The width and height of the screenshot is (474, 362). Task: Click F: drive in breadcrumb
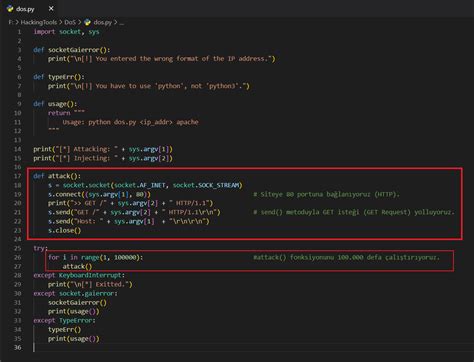(11, 22)
